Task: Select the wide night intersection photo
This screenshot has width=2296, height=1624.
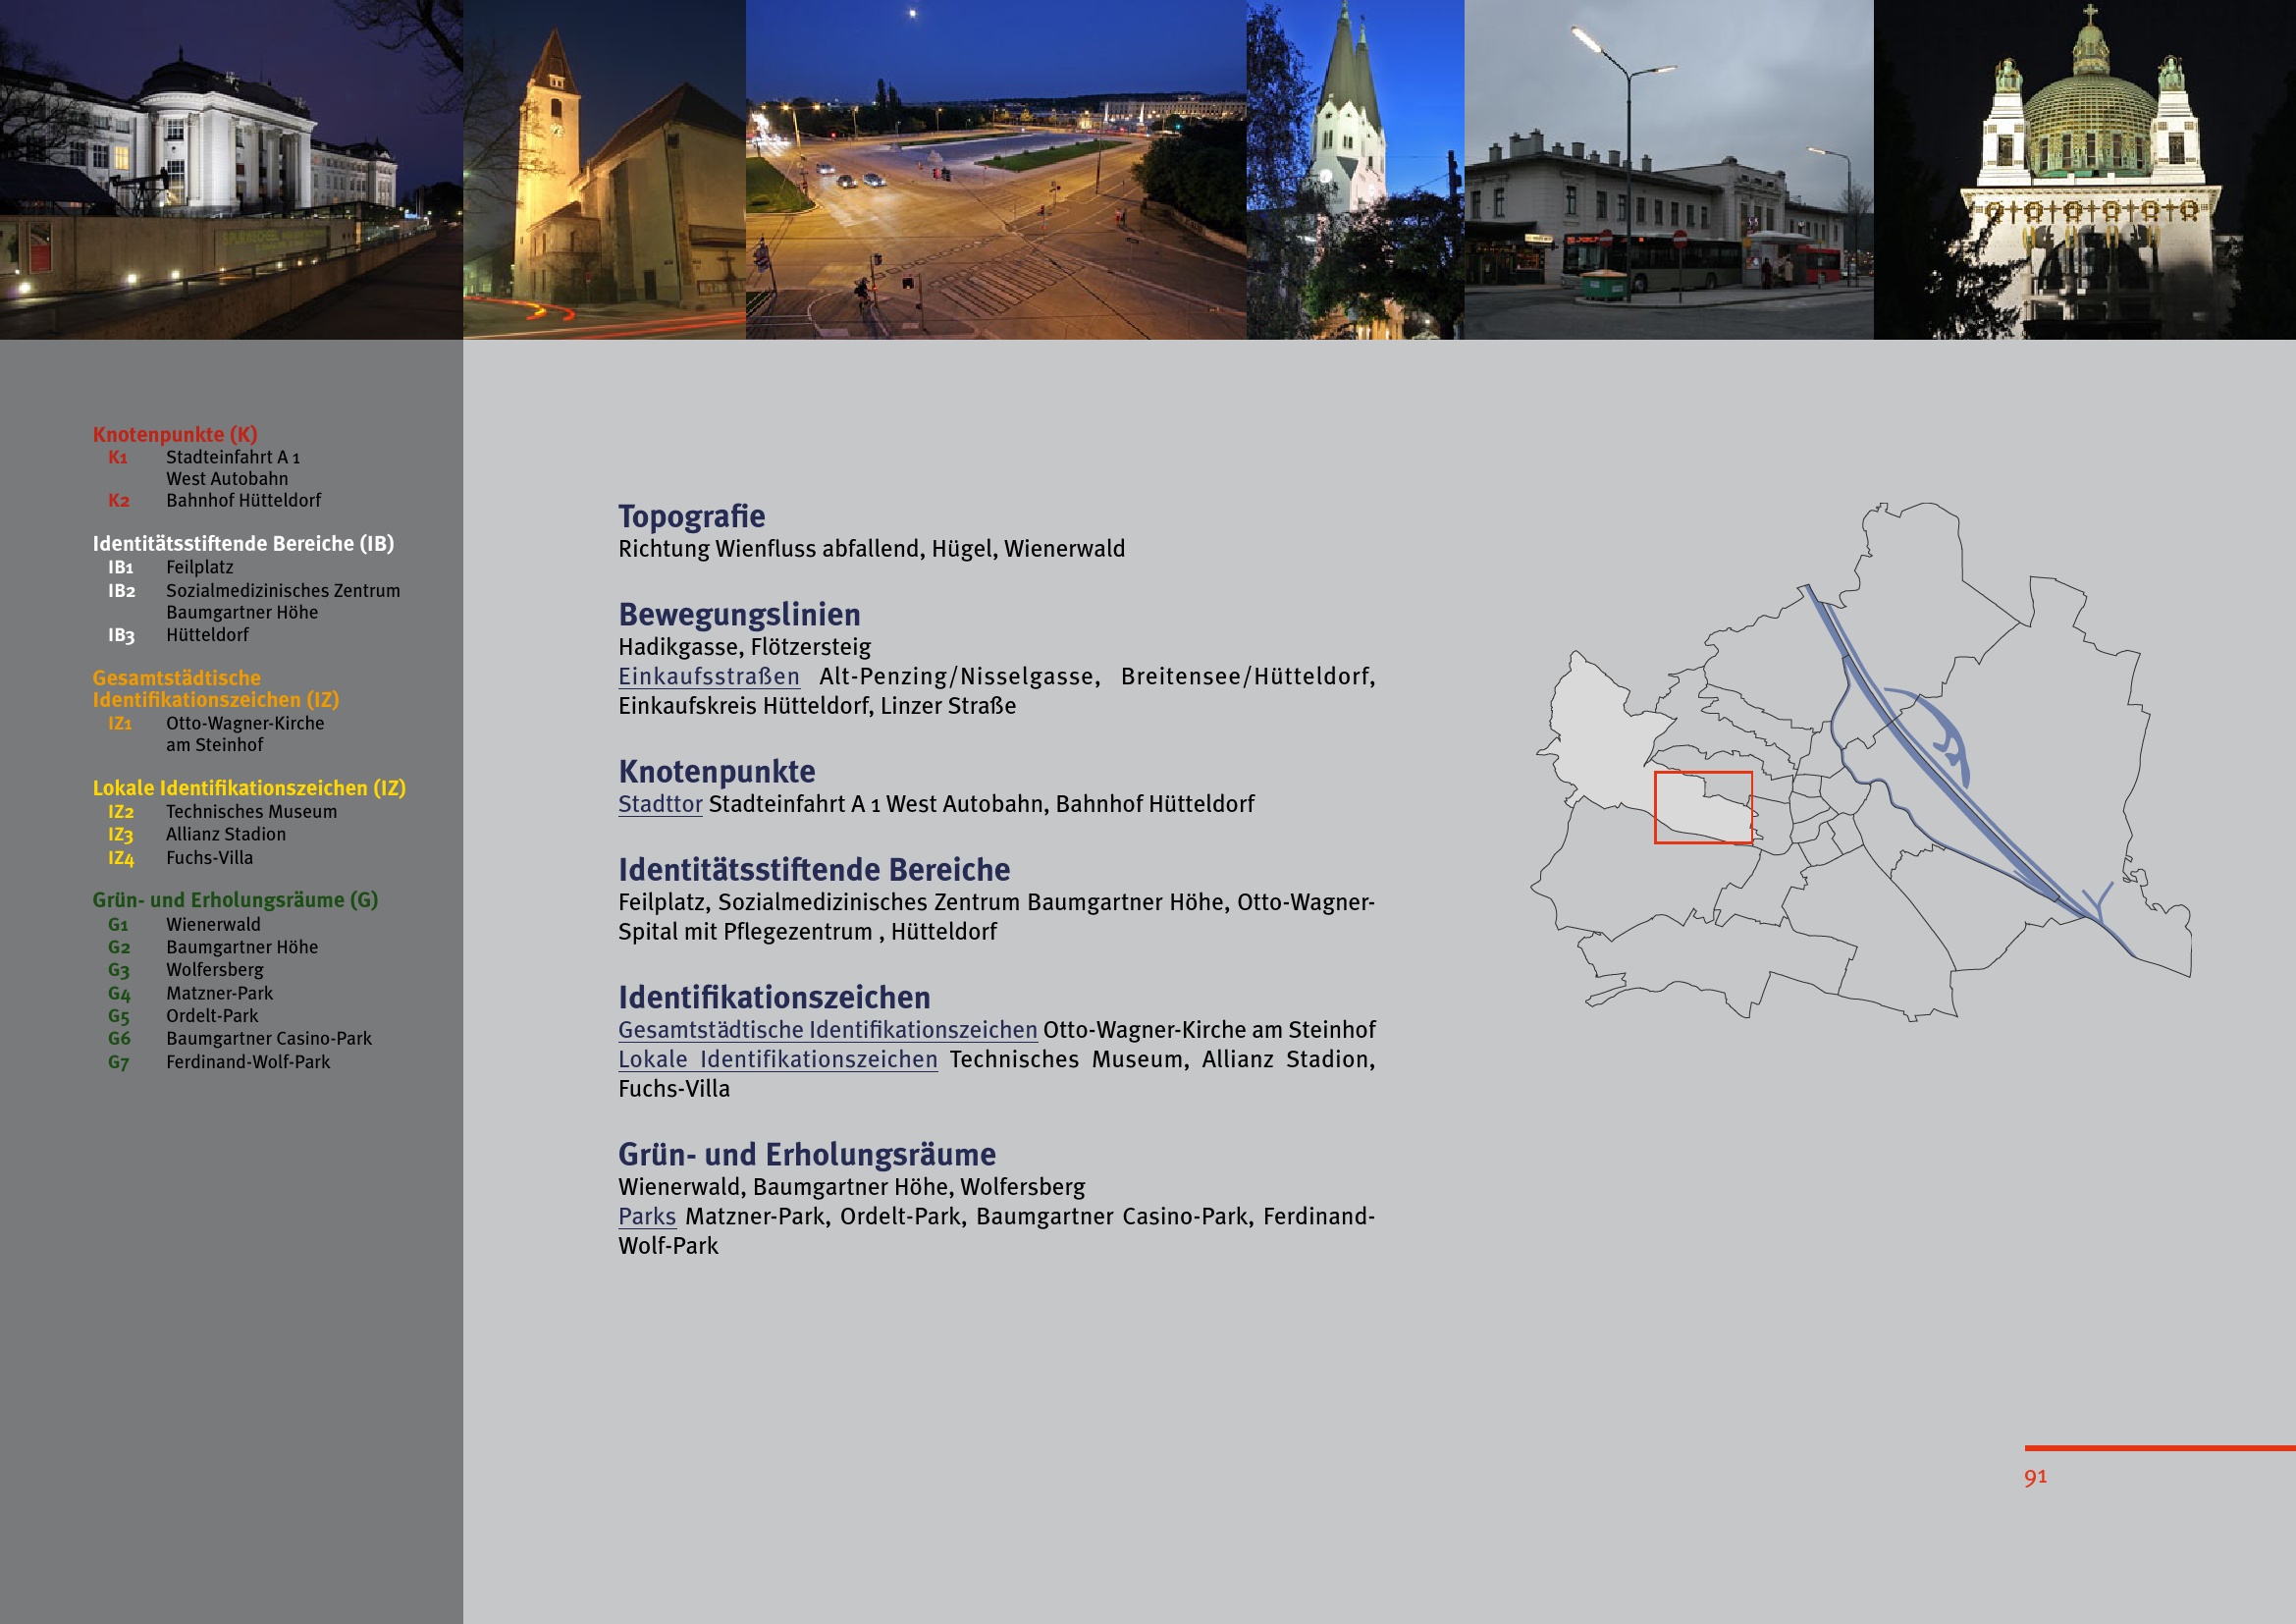Action: coord(995,170)
